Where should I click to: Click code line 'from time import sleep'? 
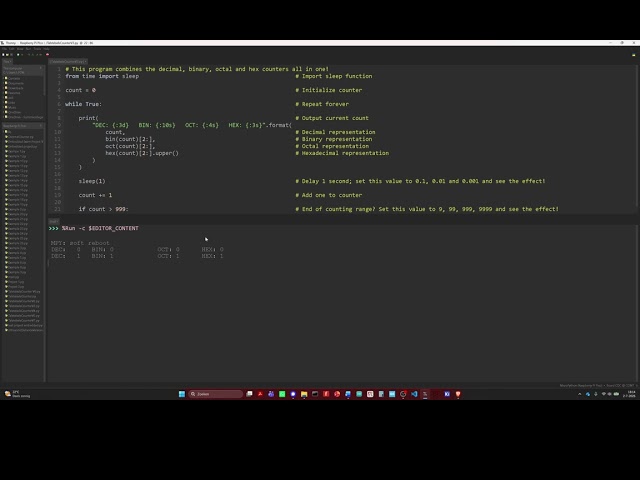pos(102,76)
